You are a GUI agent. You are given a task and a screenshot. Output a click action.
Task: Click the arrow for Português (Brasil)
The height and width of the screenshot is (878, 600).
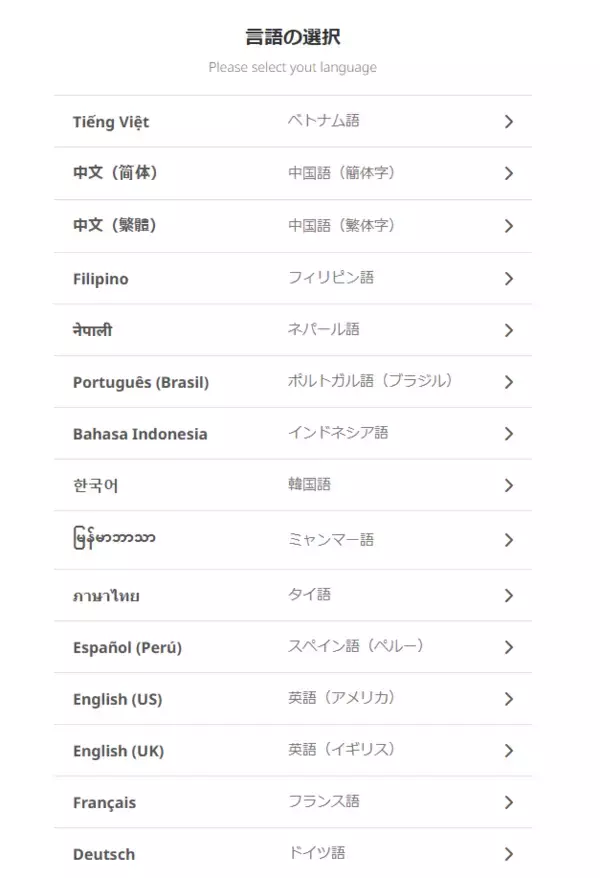coord(509,382)
